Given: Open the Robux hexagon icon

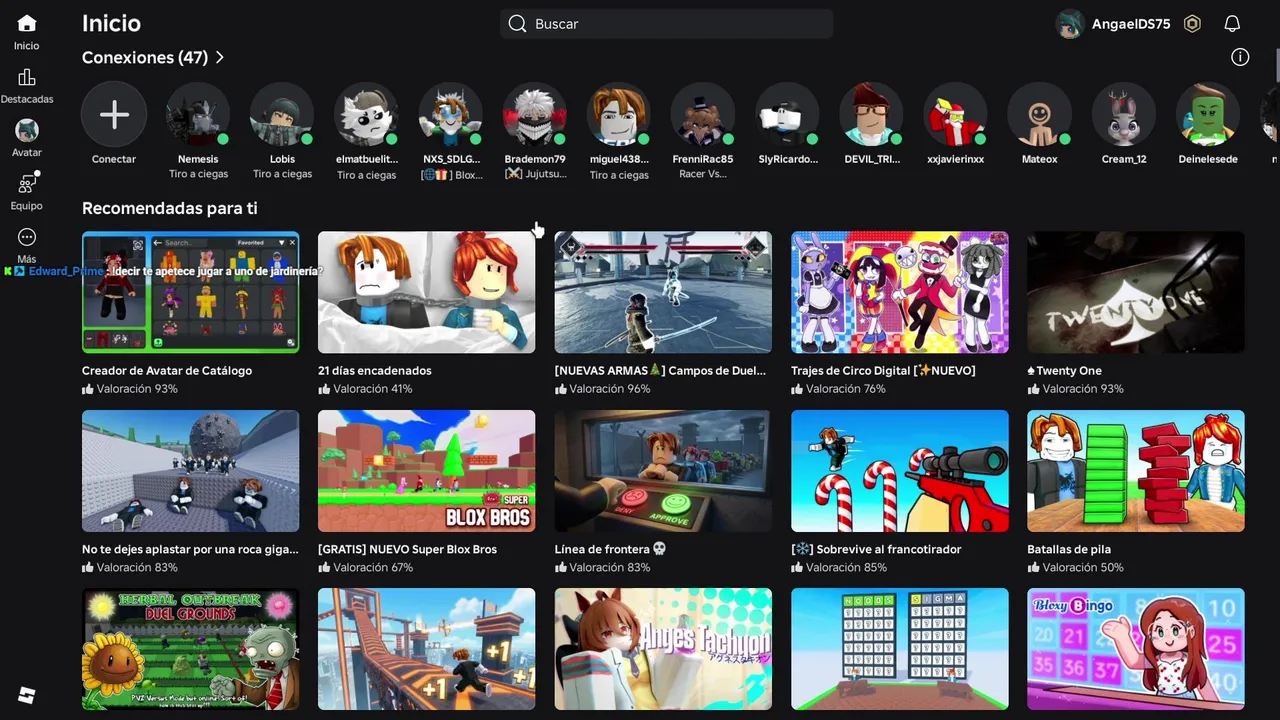Looking at the screenshot, I should click(x=1192, y=24).
